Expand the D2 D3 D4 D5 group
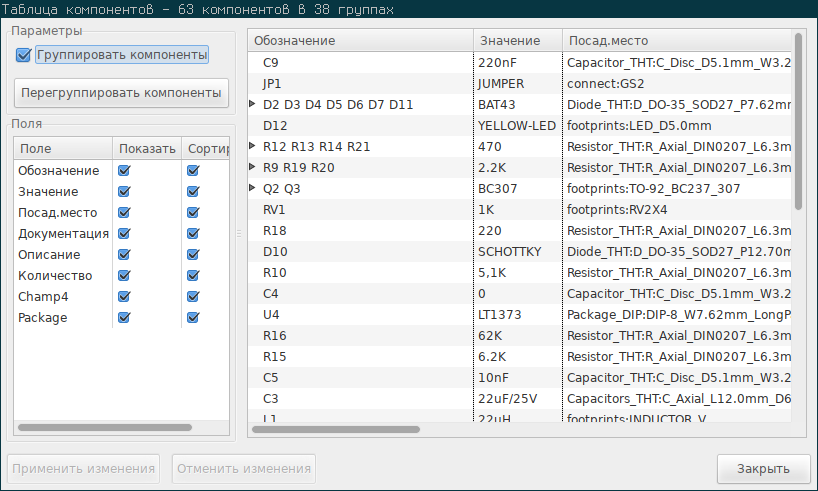This screenshot has height=491, width=818. [x=252, y=104]
